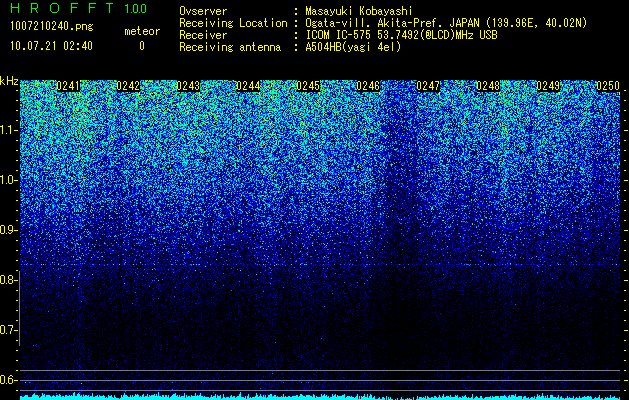Click the 0.7 frequency axis label
This screenshot has width=629, height=400.
(8, 330)
